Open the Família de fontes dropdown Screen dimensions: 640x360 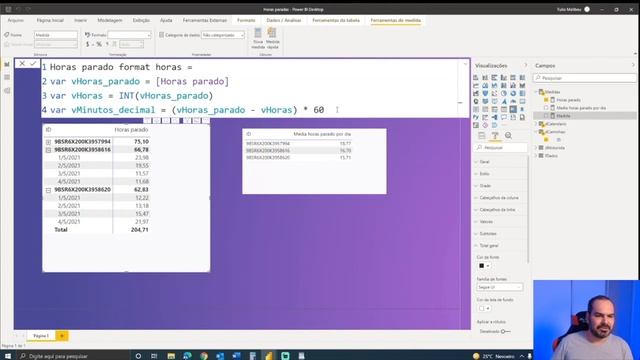pyautogui.click(x=500, y=287)
